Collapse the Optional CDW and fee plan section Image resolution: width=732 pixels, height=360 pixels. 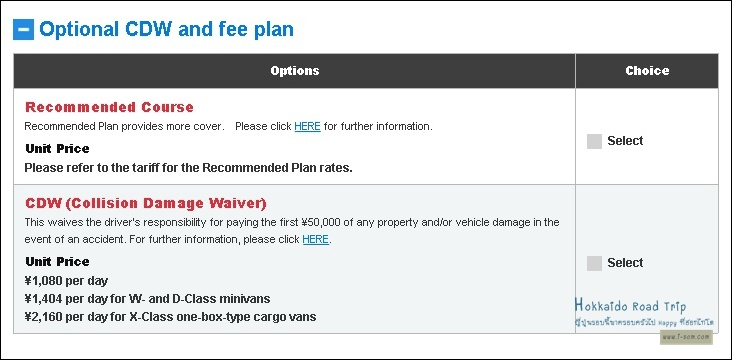tap(23, 29)
